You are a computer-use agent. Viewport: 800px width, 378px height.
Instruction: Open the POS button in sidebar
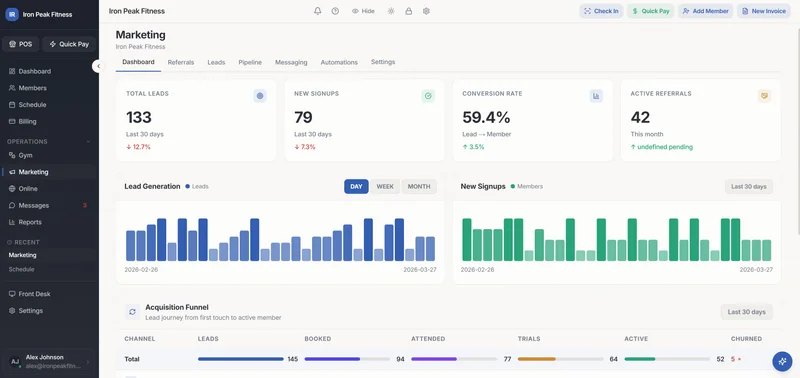pyautogui.click(x=21, y=44)
